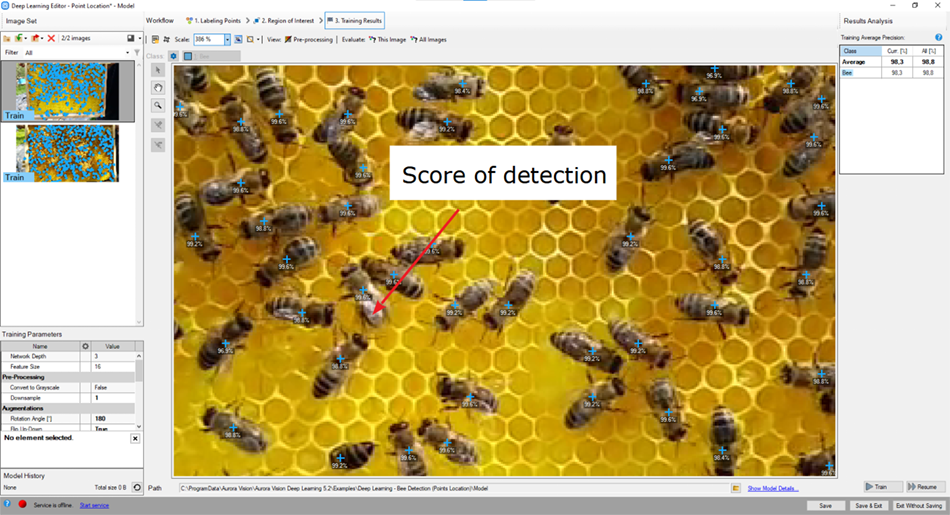Click Start service link
The height and width of the screenshot is (515, 950).
[x=95, y=505]
